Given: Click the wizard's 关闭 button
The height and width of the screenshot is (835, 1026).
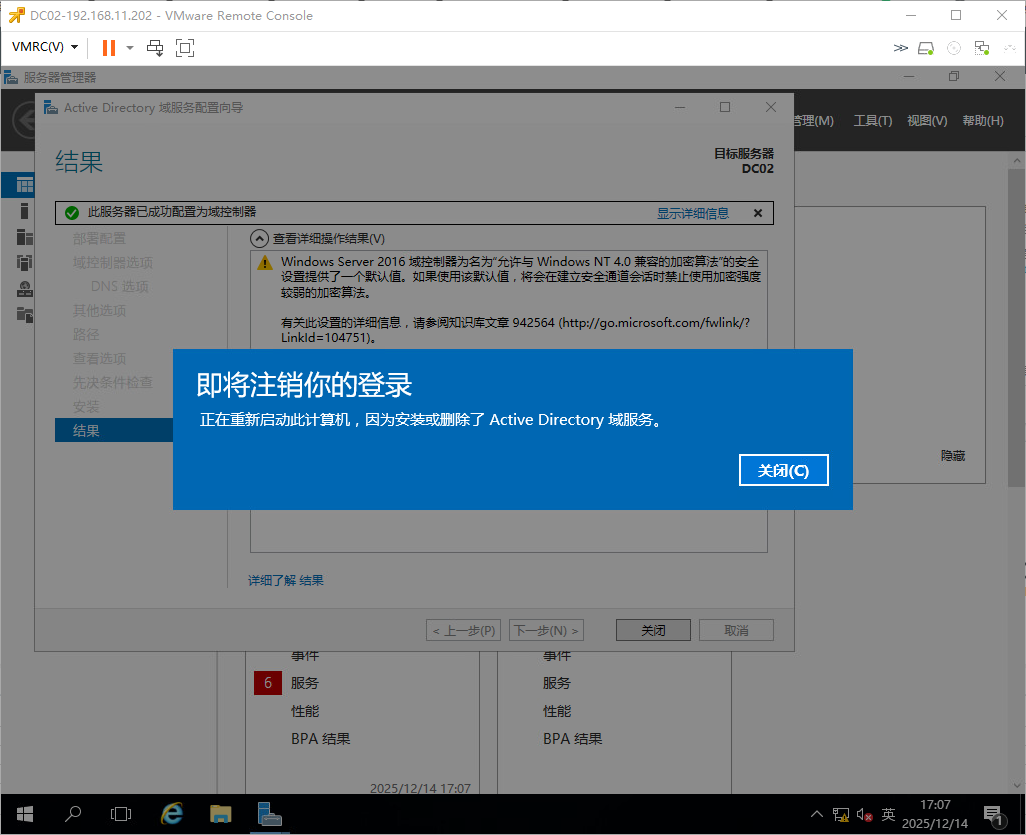Looking at the screenshot, I should pyautogui.click(x=653, y=630).
